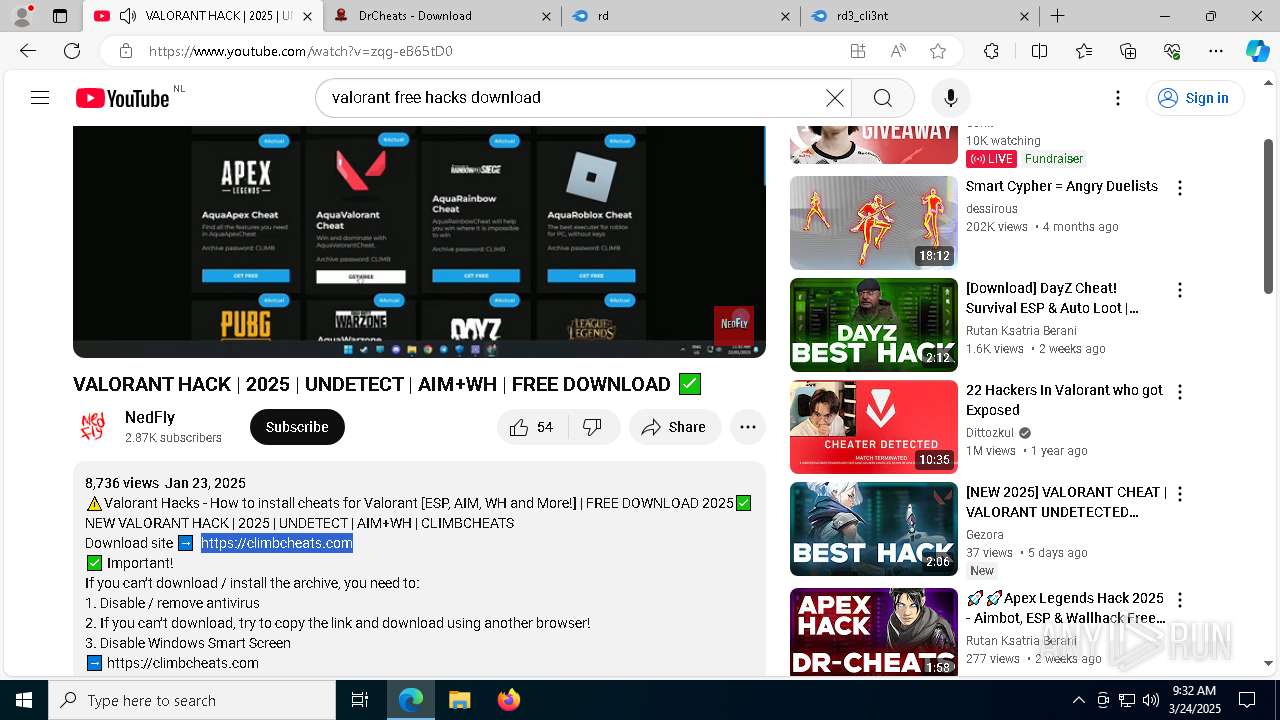Run search with magnifier button
Image resolution: width=1280 pixels, height=720 pixels.
point(882,97)
